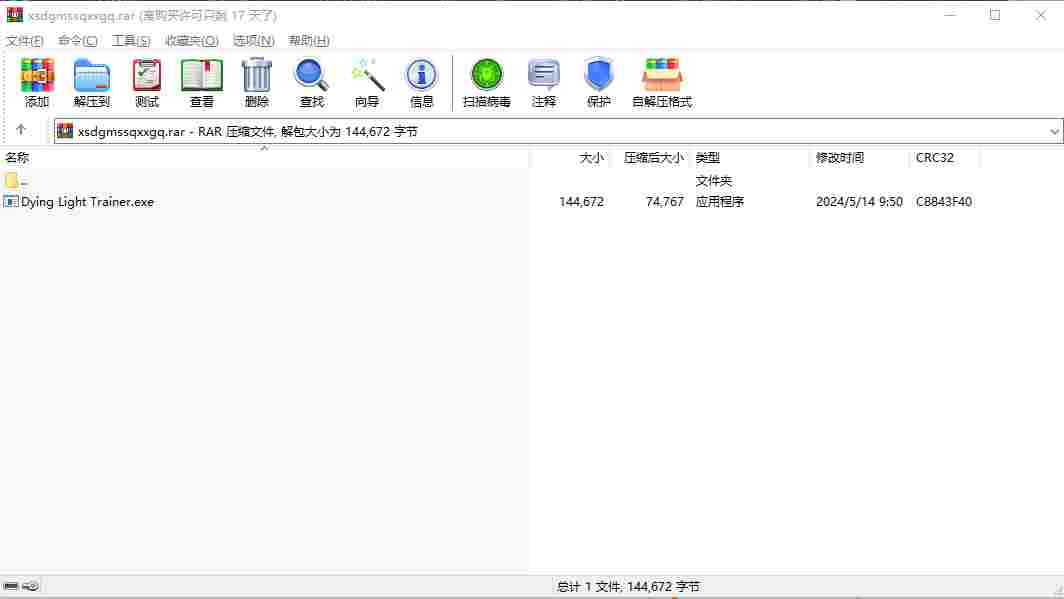Open the 文件(F) menu
The image size is (1064, 599).
point(25,41)
